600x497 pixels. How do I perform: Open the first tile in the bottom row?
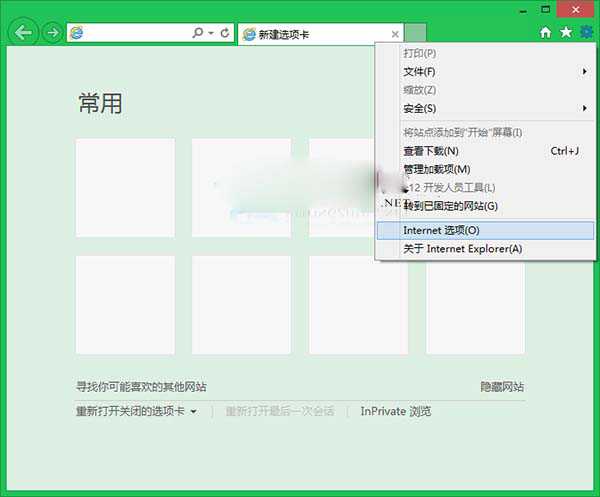[125, 305]
